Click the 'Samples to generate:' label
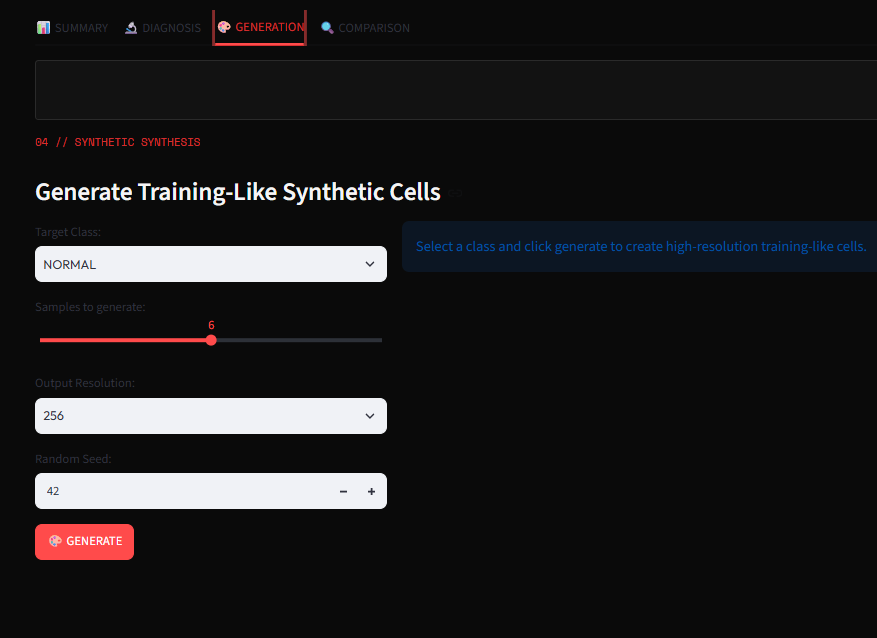The width and height of the screenshot is (877, 638). (x=90, y=307)
